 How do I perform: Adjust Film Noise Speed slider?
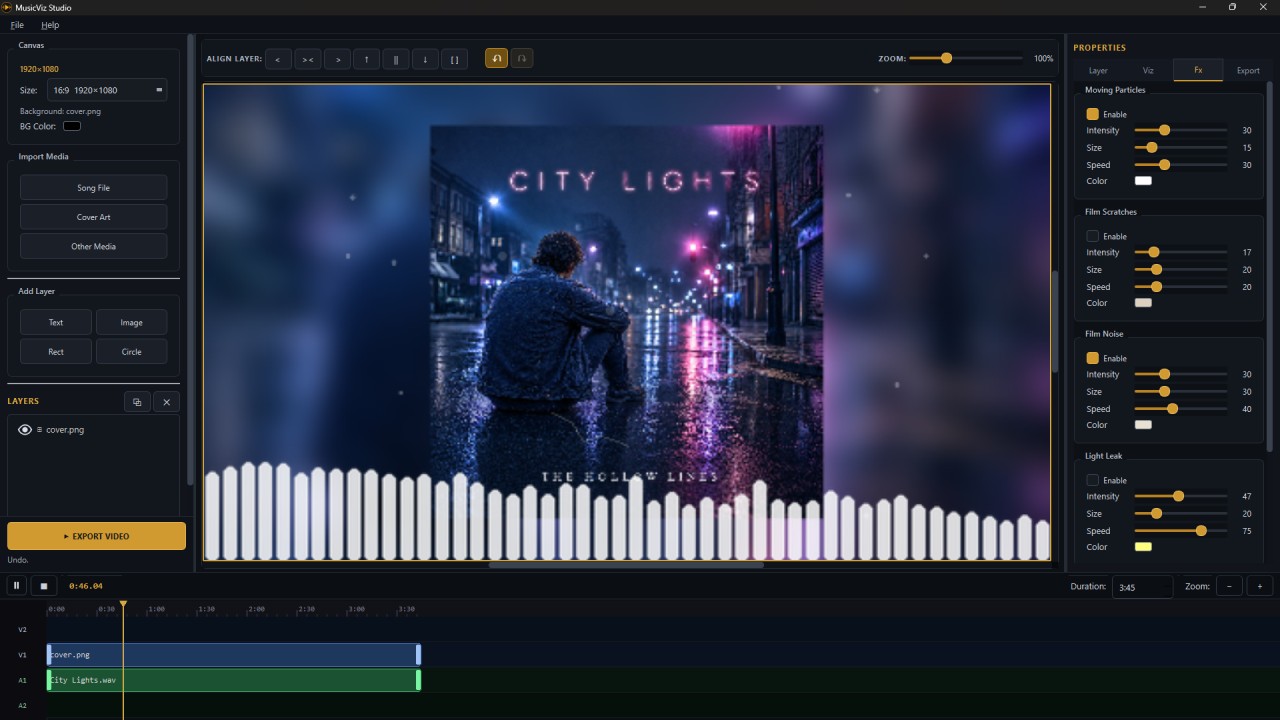[x=1181, y=409]
